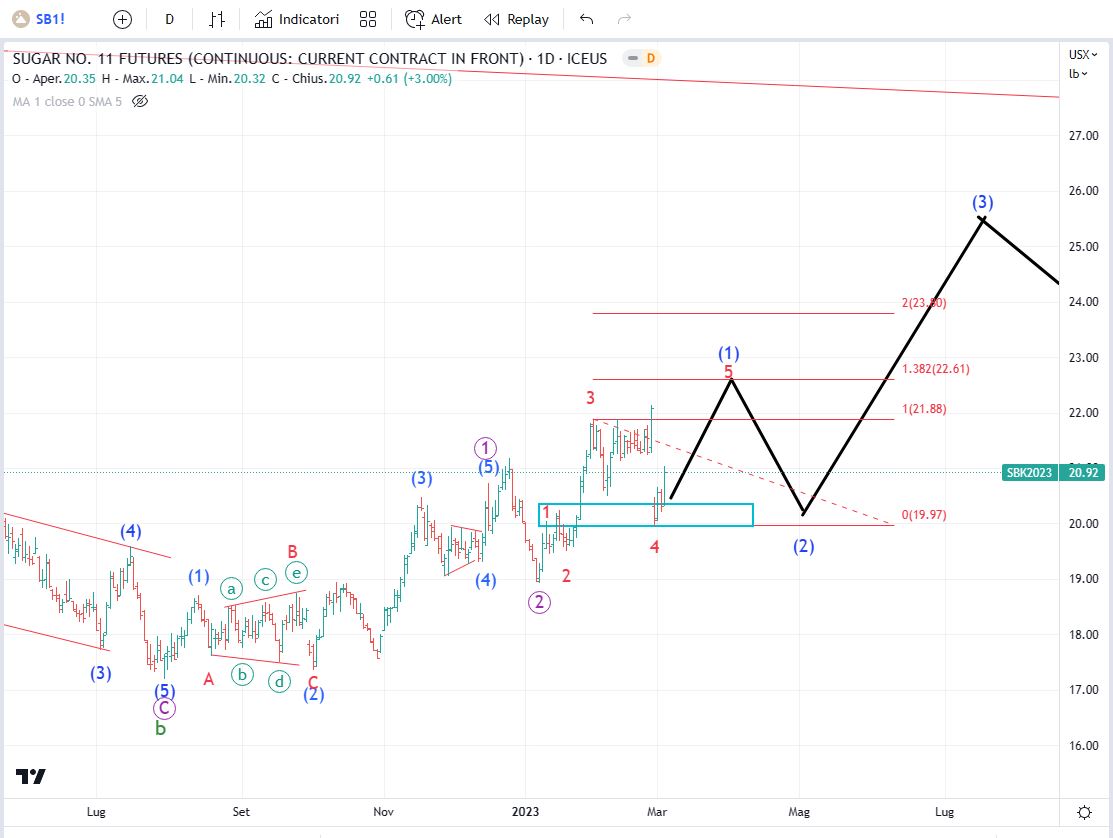Select the teal circled c label
1113x838 pixels.
tap(265, 580)
